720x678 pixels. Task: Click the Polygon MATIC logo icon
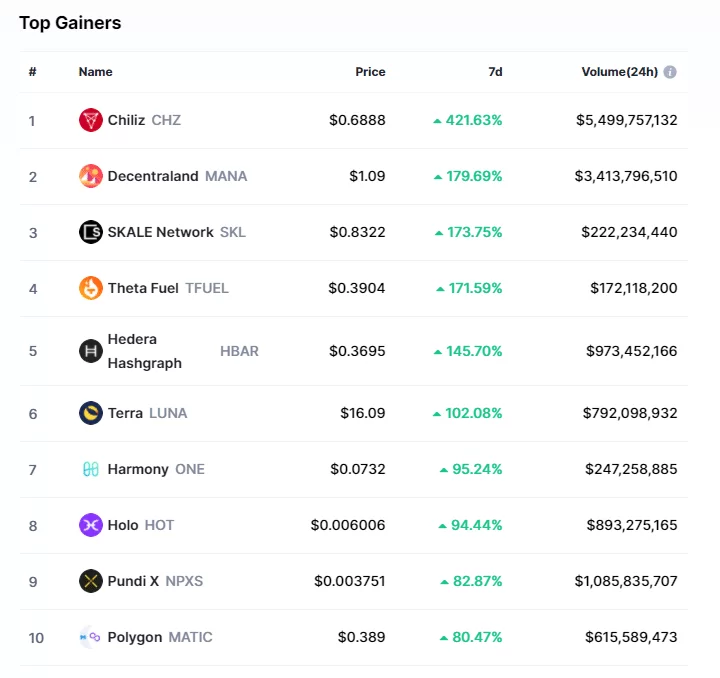(91, 637)
